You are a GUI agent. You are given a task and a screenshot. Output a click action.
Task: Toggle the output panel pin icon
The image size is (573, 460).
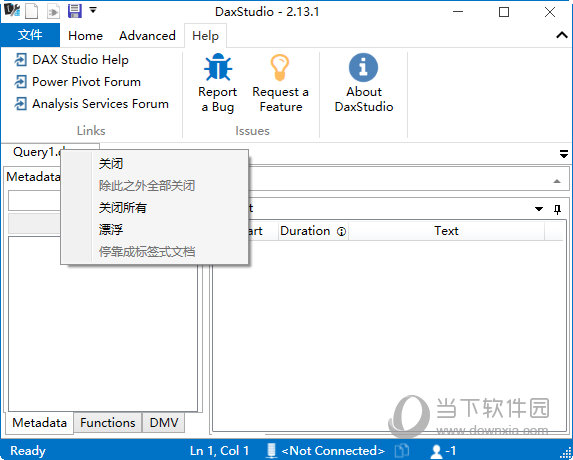(x=557, y=209)
